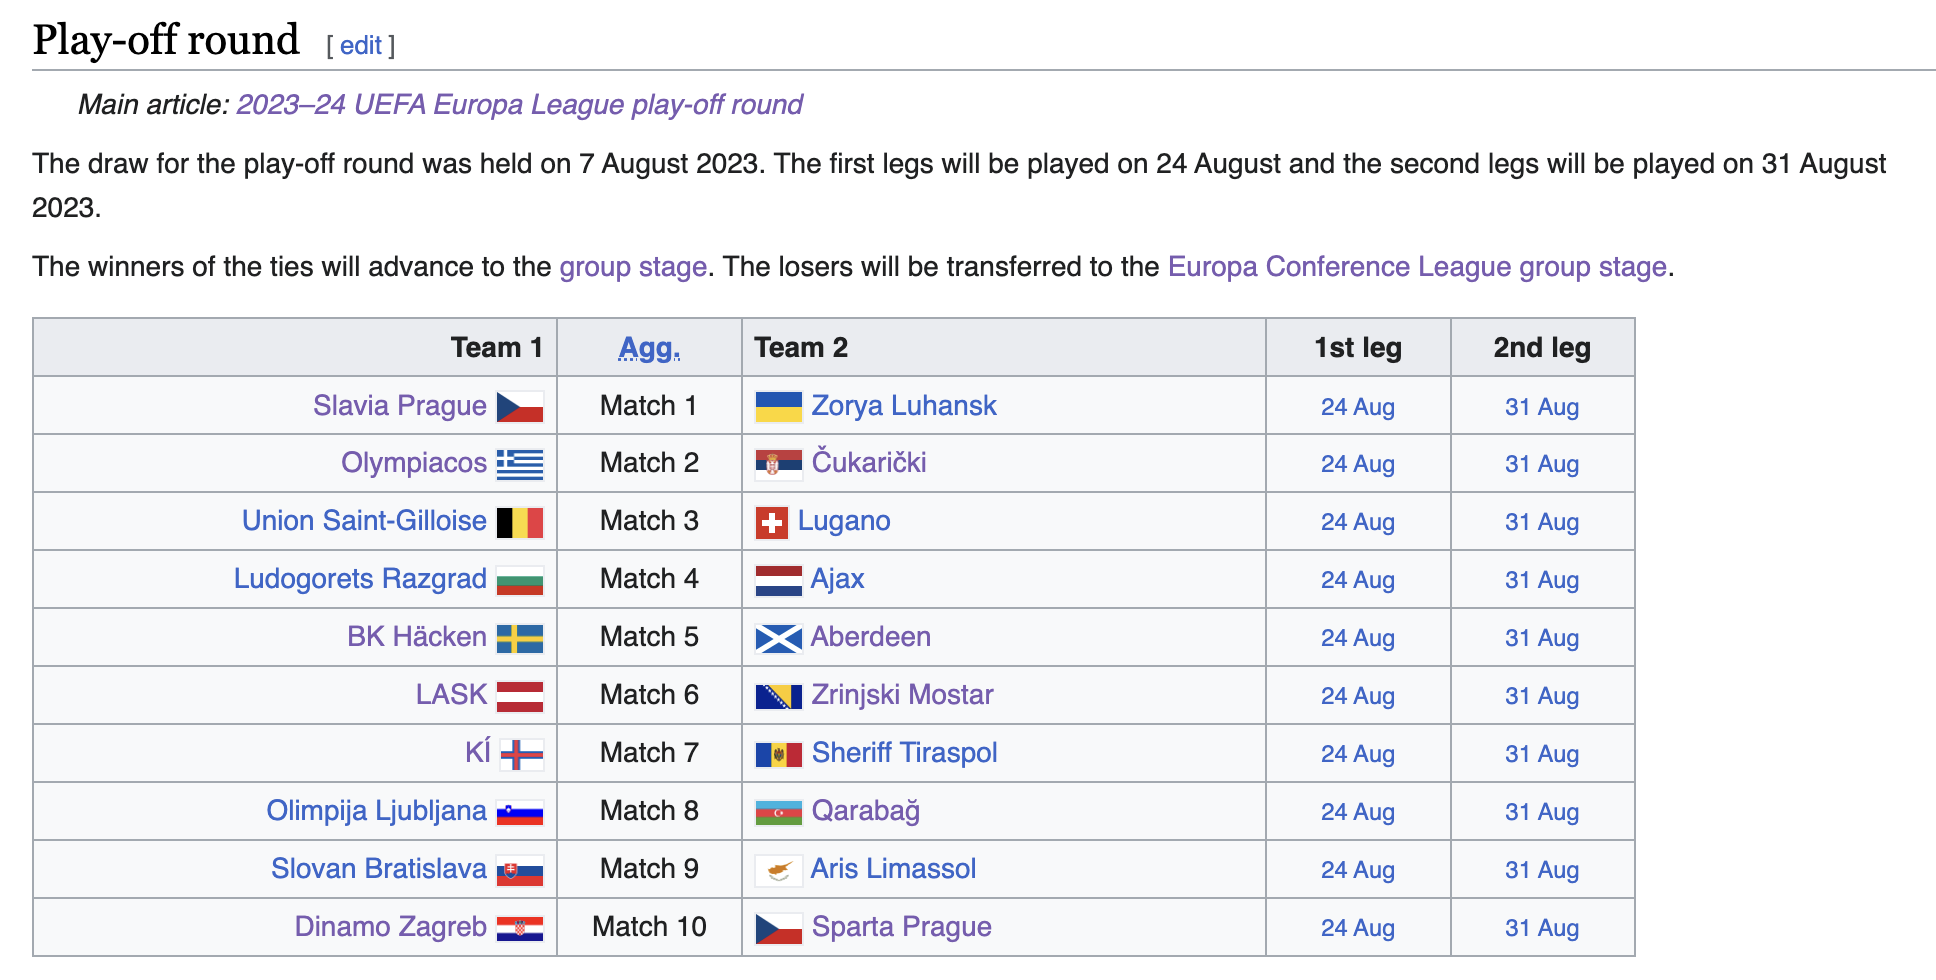This screenshot has height=980, width=1936.
Task: Click the Faroe Islands flag next to KÍ
Action: click(522, 754)
